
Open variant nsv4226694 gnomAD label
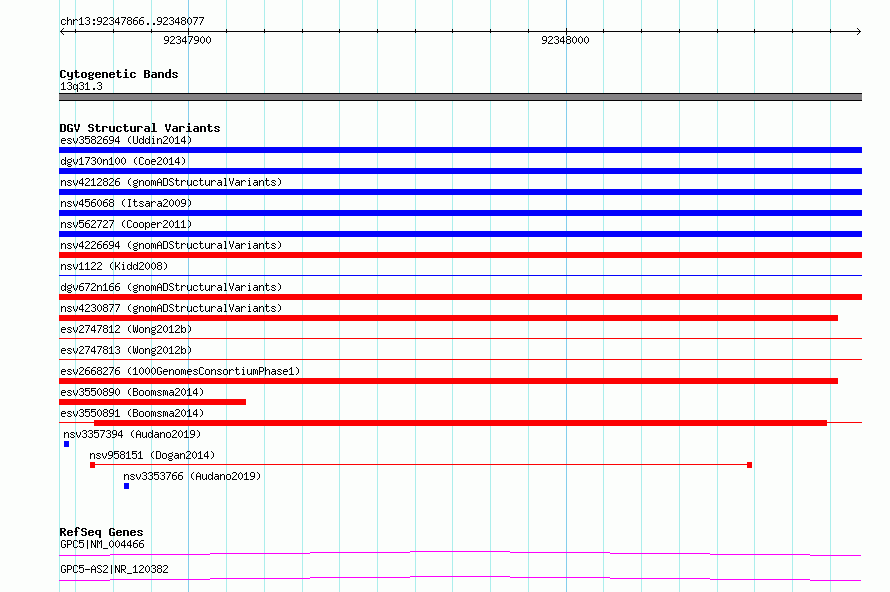(x=171, y=245)
